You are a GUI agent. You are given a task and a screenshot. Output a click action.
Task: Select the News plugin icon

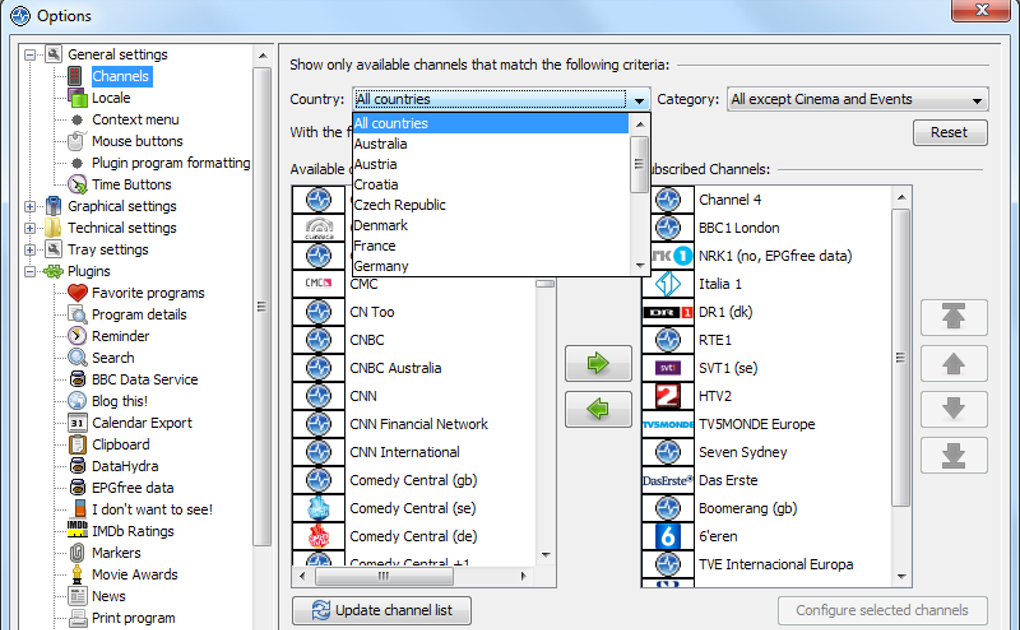77,596
